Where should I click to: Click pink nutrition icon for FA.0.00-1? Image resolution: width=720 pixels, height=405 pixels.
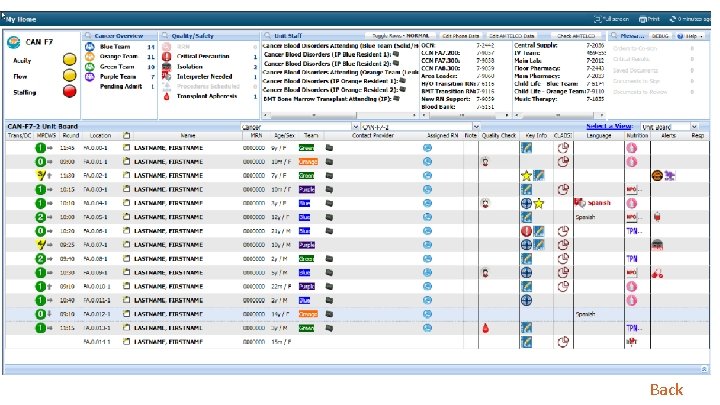tap(632, 148)
